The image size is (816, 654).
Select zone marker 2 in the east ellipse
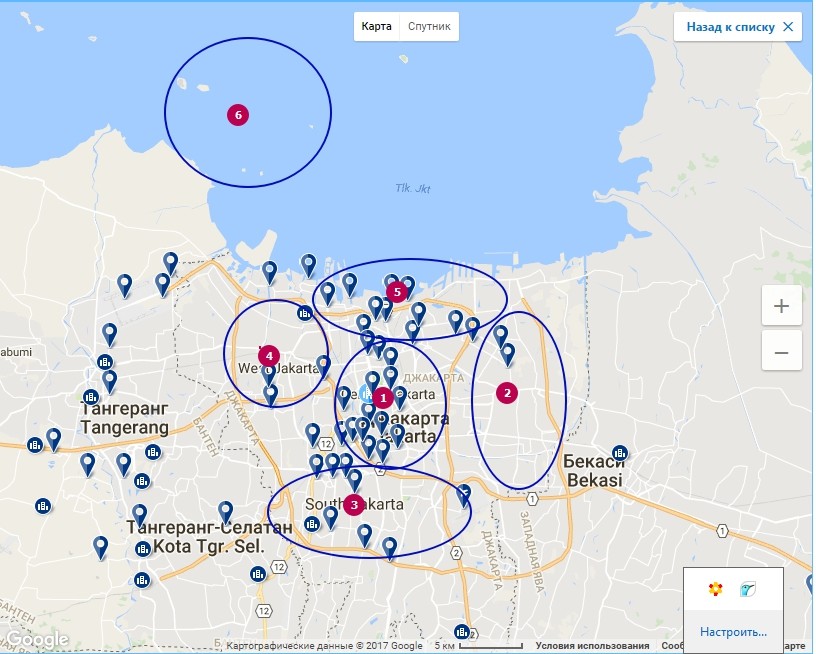[x=507, y=393]
